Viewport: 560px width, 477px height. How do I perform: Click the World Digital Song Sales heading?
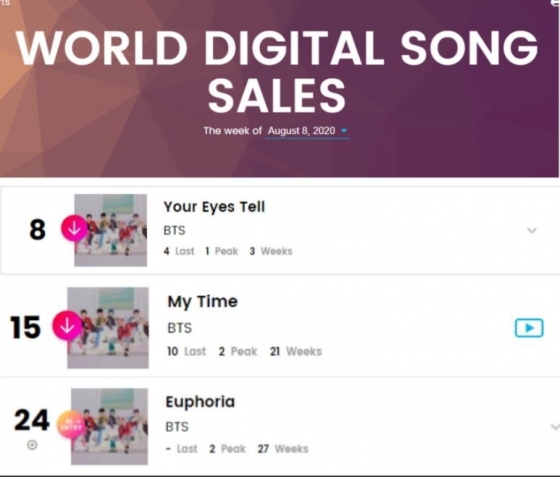pyautogui.click(x=277, y=71)
